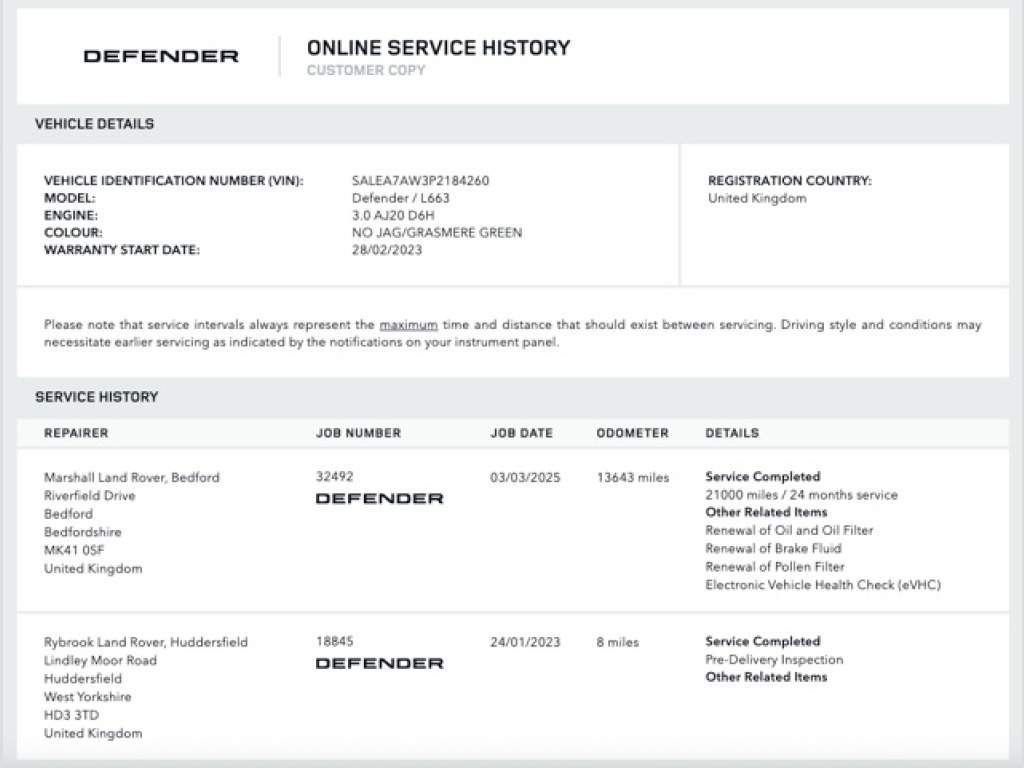1024x768 pixels.
Task: Click the Repairer column header
Action: [x=76, y=433]
